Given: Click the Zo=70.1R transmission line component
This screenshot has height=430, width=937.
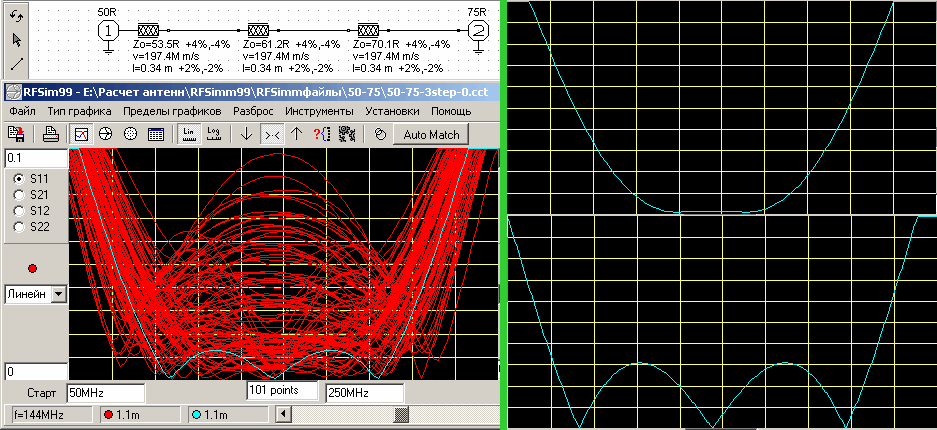Looking at the screenshot, I should [x=369, y=30].
